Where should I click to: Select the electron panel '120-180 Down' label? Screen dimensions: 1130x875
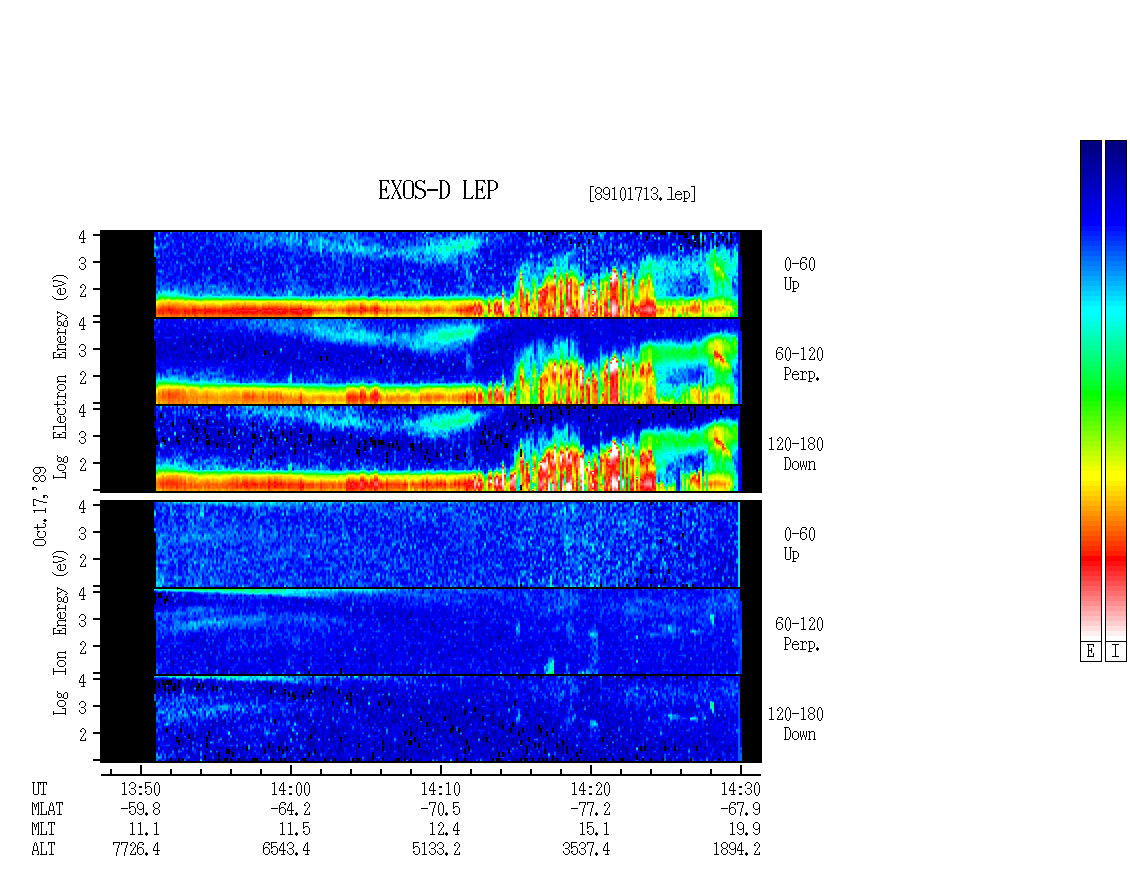tap(796, 454)
